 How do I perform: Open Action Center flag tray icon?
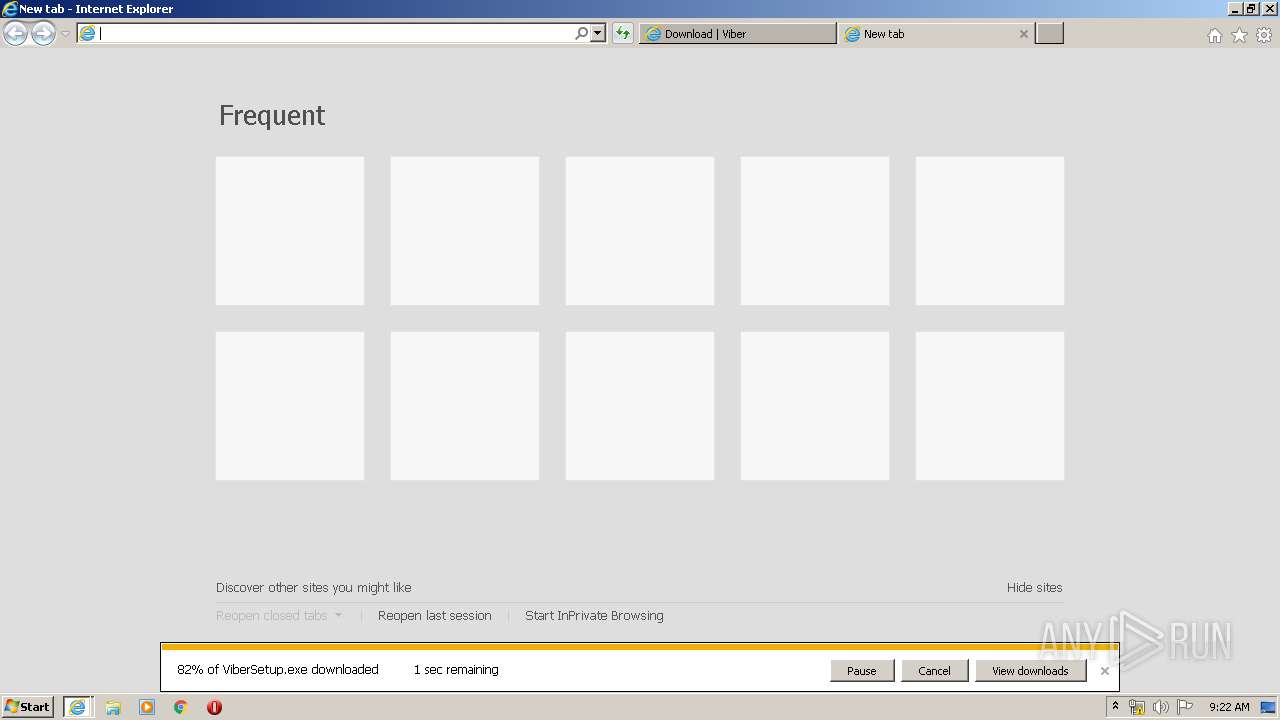point(1185,707)
